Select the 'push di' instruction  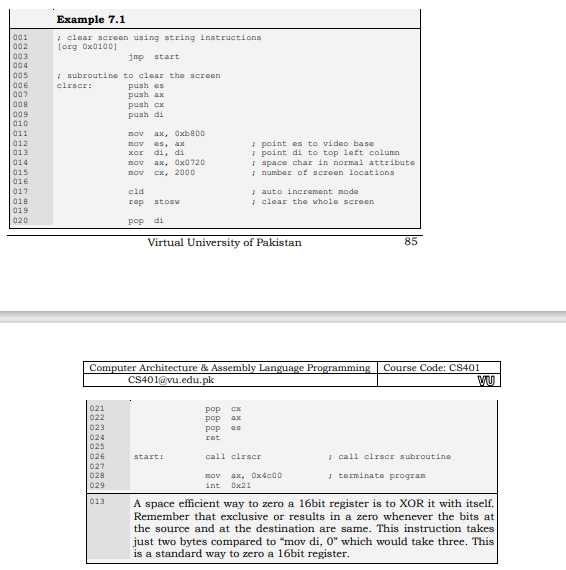tap(146, 115)
